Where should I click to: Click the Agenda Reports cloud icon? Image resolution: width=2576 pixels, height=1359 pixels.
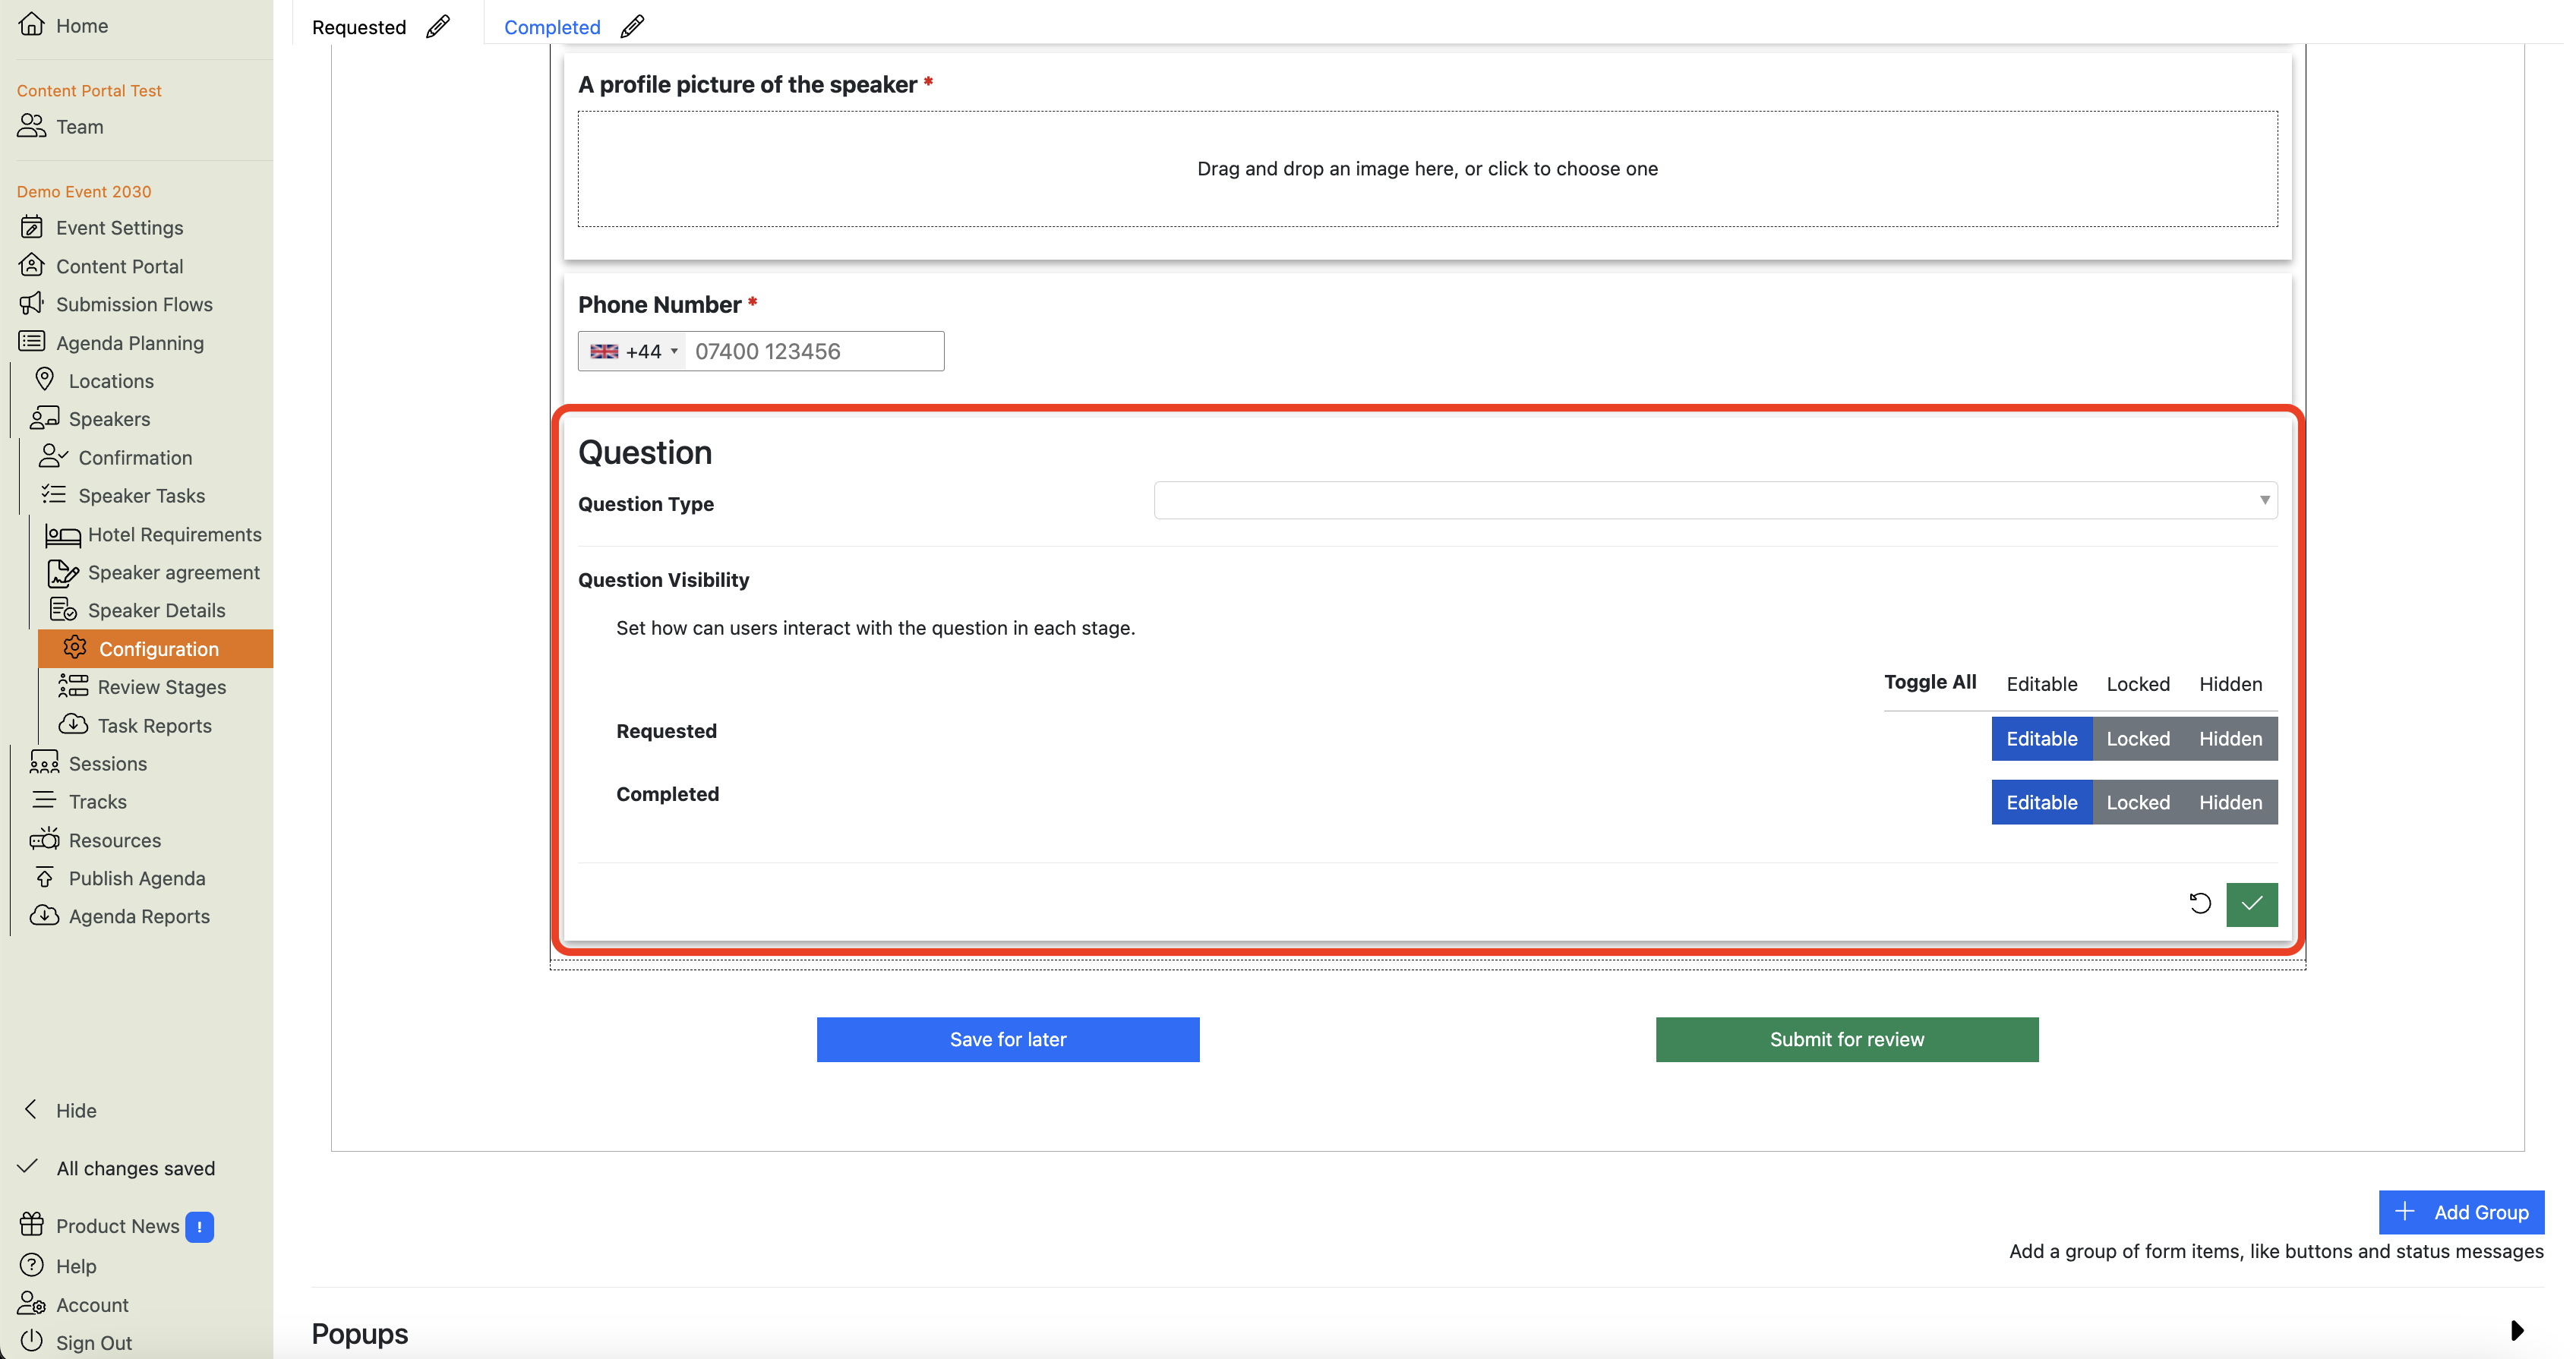pos(45,915)
